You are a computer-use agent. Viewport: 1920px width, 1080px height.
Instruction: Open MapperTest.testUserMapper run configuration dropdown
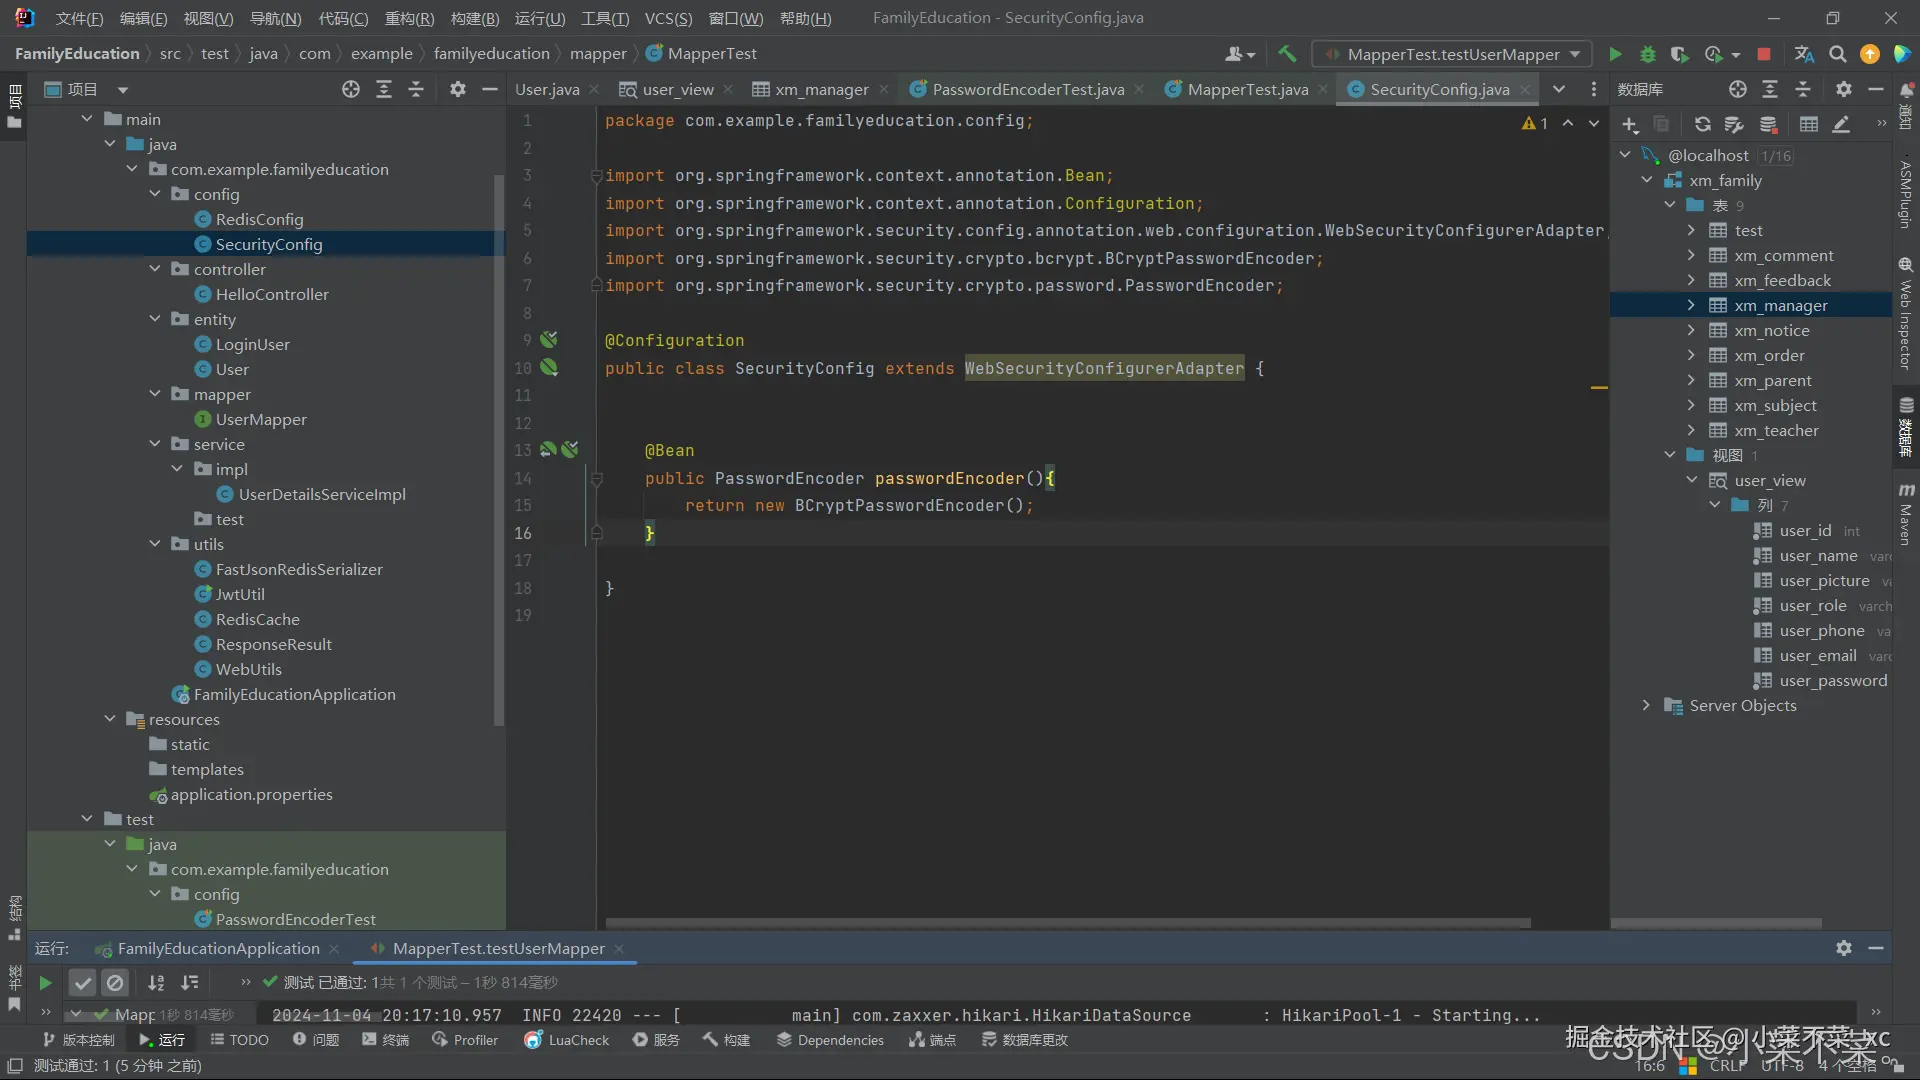tap(1454, 54)
